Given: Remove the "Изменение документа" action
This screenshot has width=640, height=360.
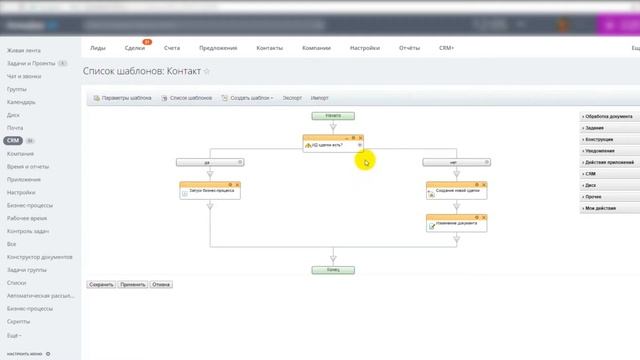Looking at the screenshot, I should point(484,218).
